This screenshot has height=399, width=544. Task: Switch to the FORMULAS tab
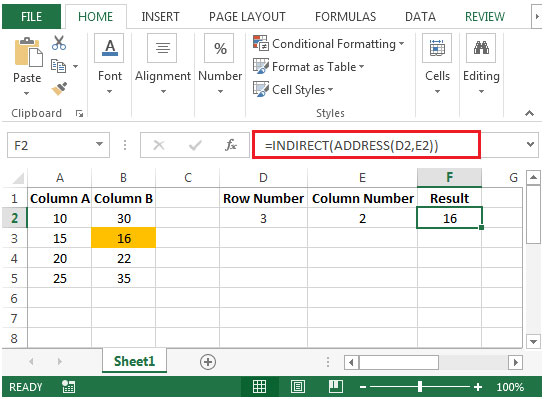tap(345, 17)
